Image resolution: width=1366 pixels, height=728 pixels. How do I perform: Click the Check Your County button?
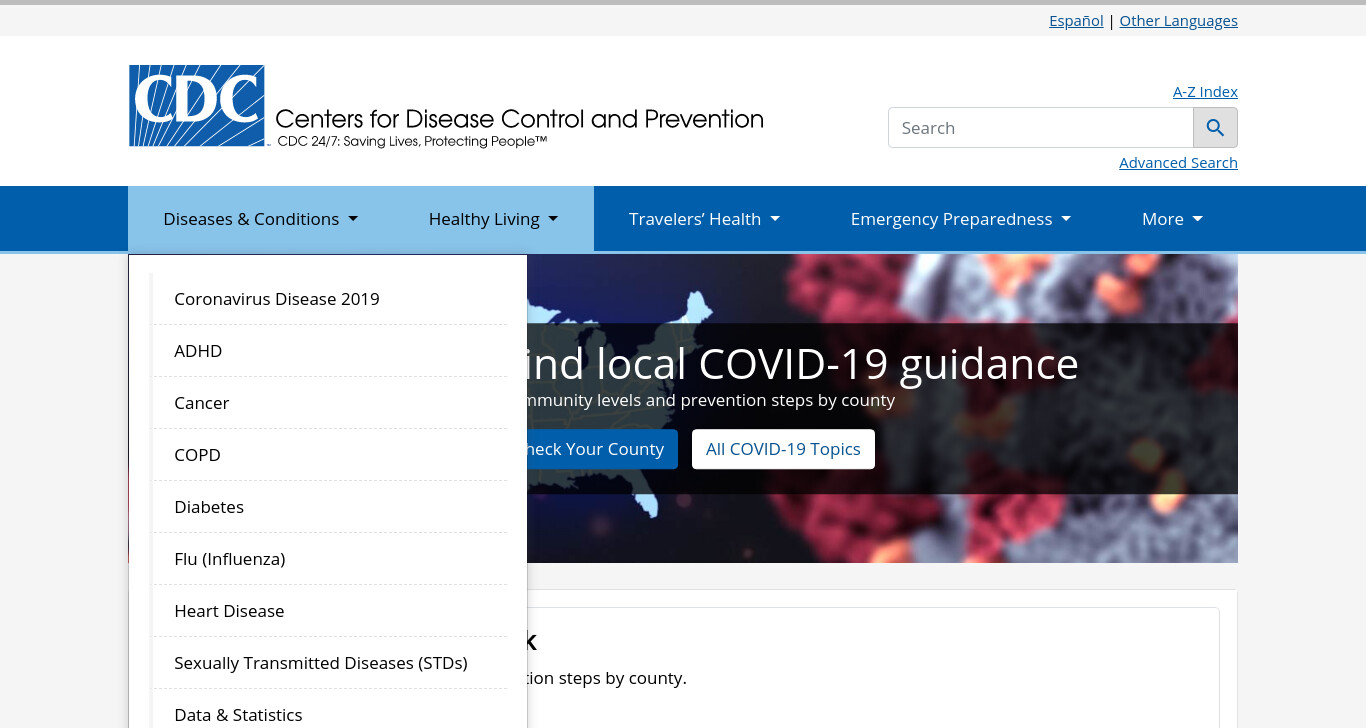pyautogui.click(x=602, y=449)
